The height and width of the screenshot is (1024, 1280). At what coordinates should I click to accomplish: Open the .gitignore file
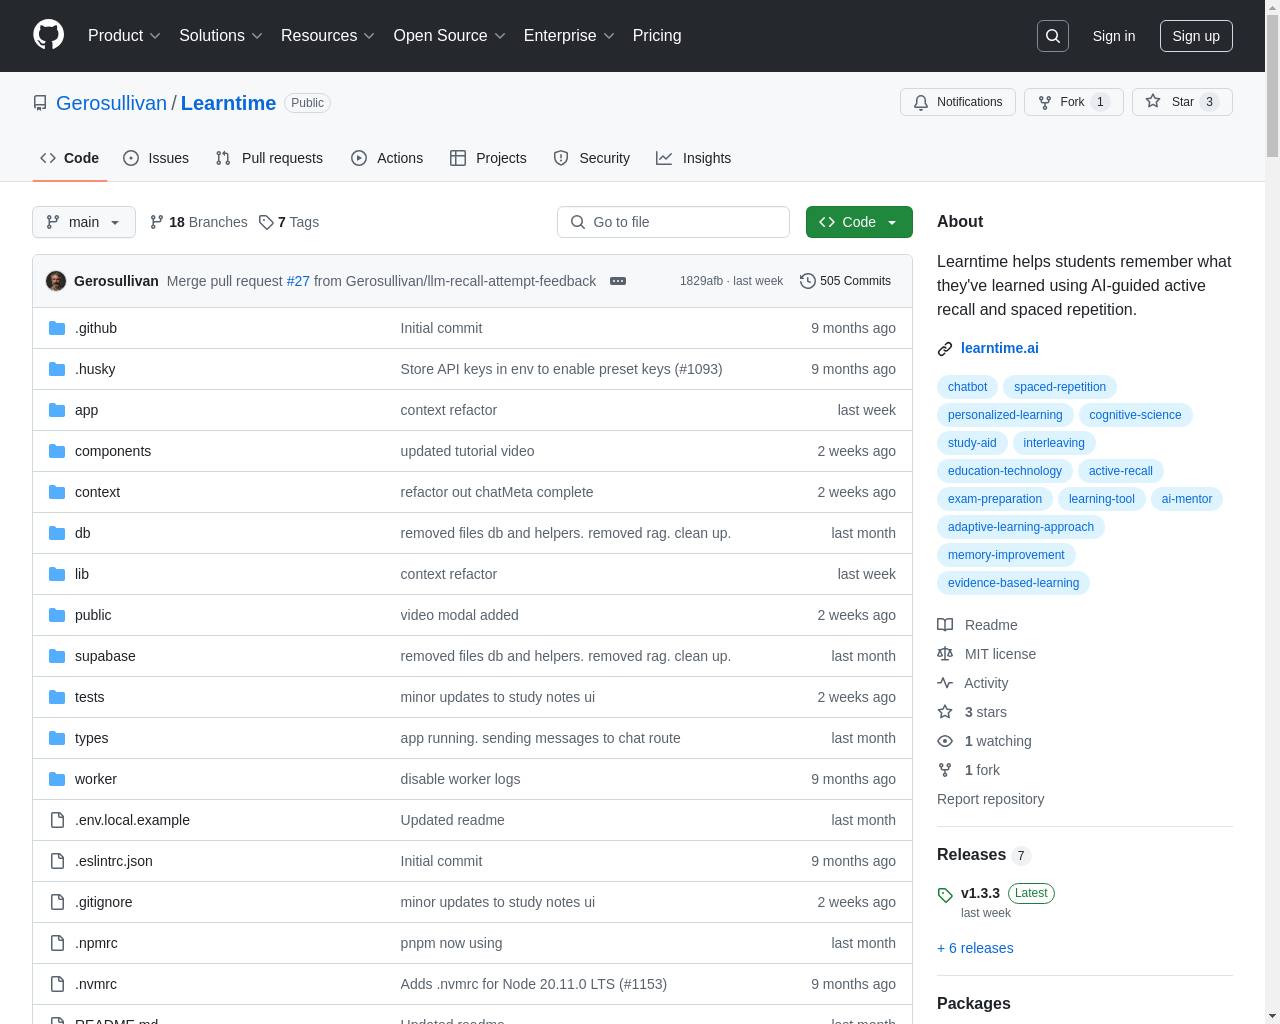pos(103,902)
